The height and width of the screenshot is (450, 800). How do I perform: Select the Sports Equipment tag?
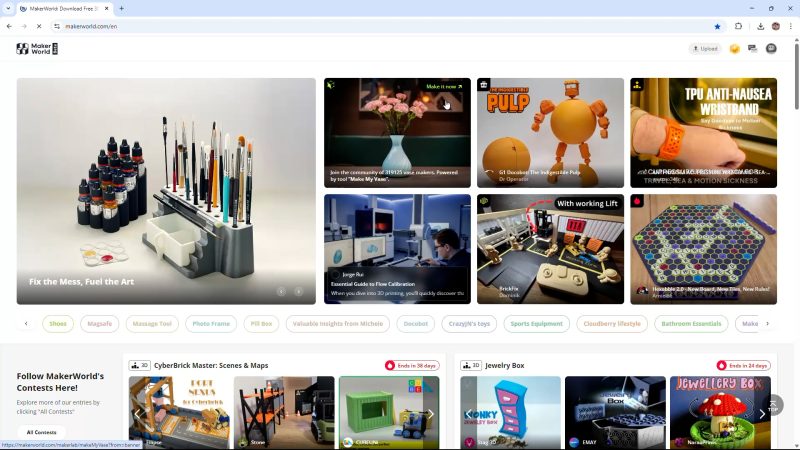[x=536, y=323]
